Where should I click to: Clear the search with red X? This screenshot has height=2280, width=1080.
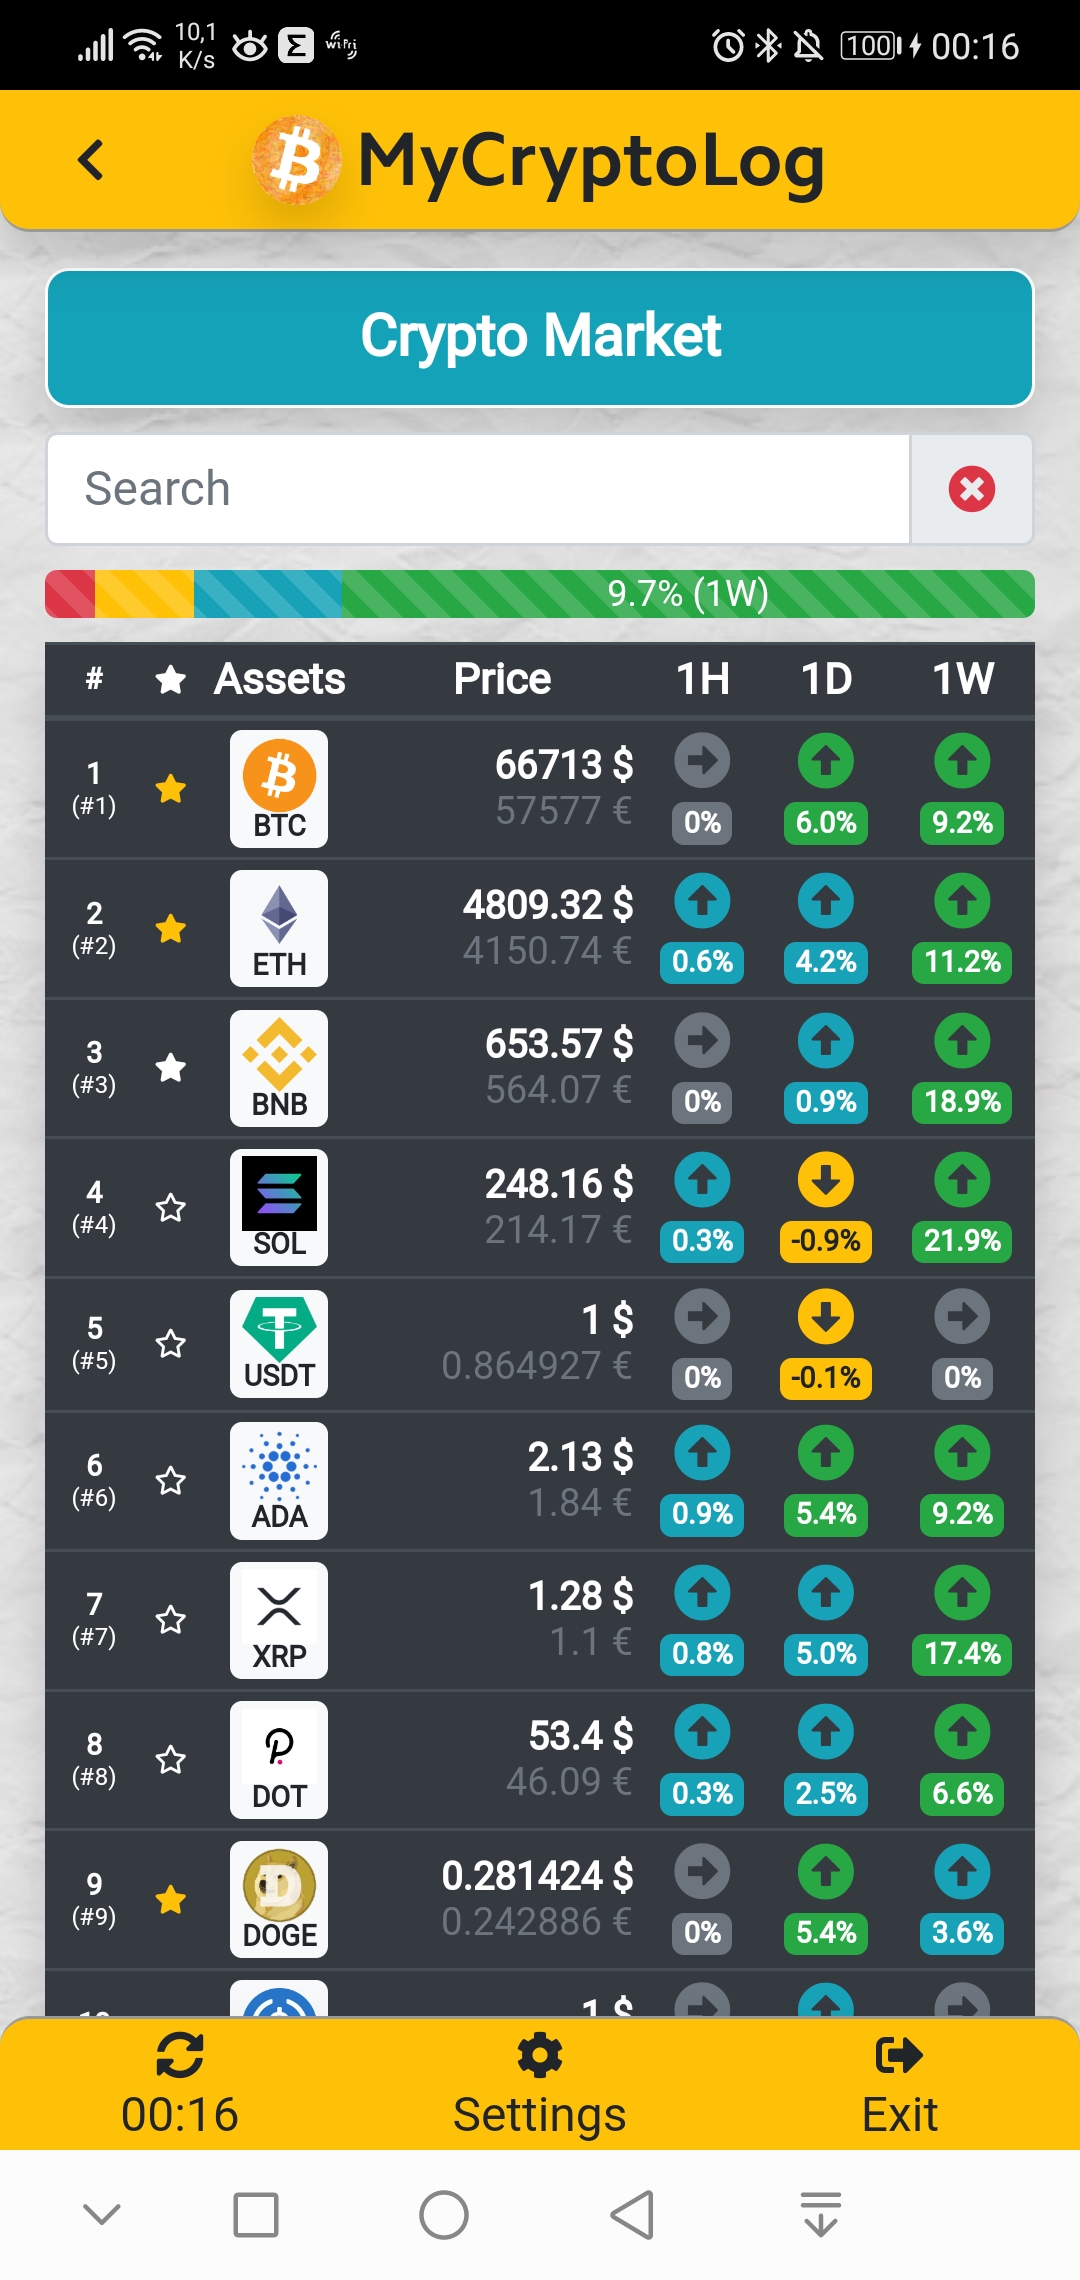pos(971,489)
